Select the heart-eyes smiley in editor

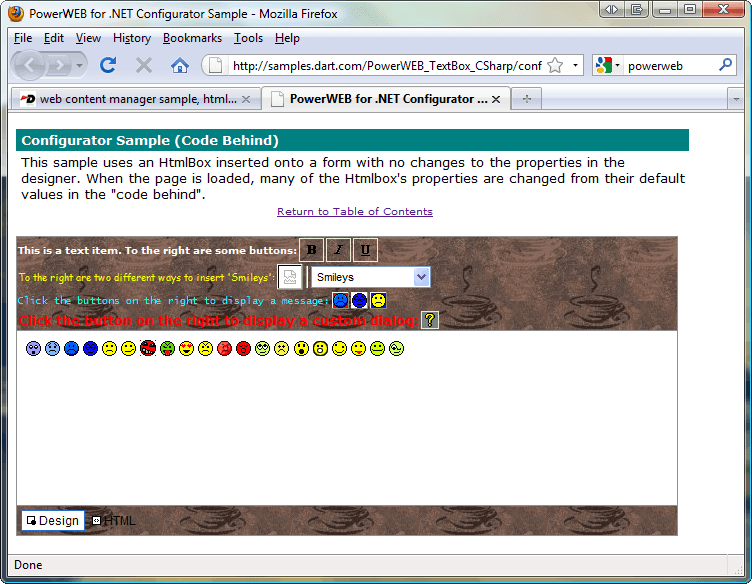coord(186,349)
